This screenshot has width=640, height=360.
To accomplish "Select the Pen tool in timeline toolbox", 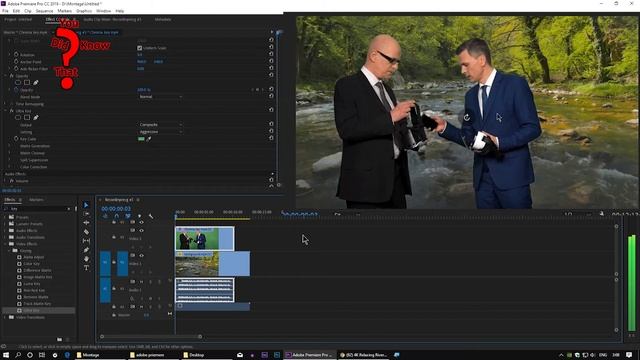I will tap(86, 250).
